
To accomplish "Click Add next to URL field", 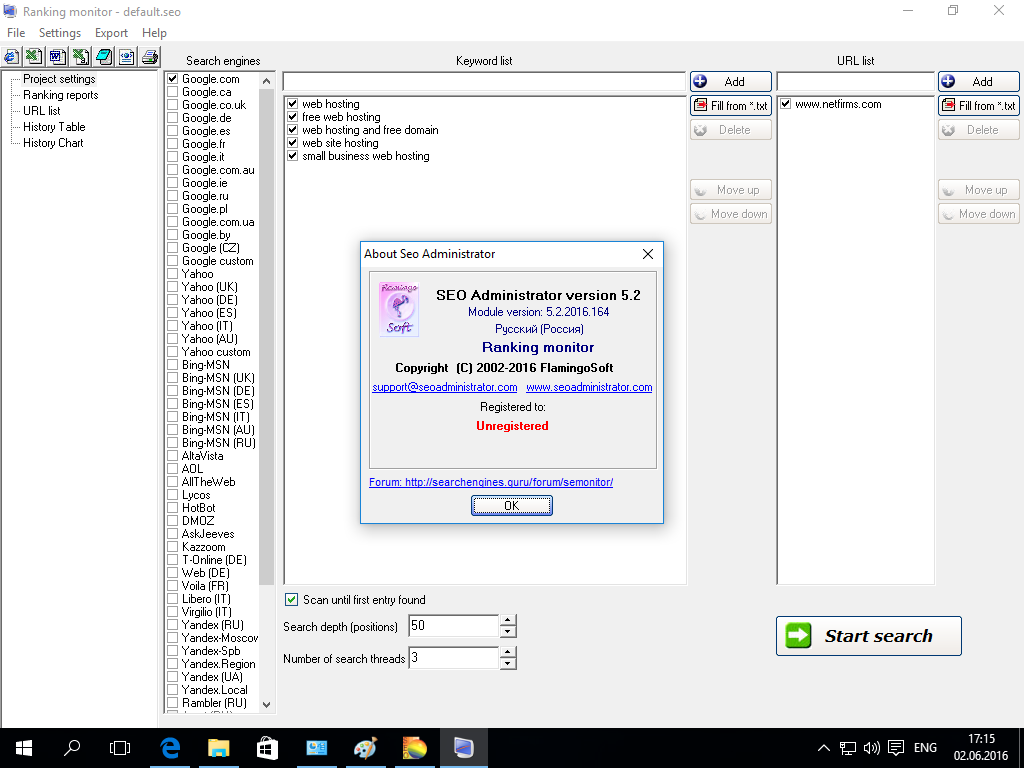I will point(979,82).
